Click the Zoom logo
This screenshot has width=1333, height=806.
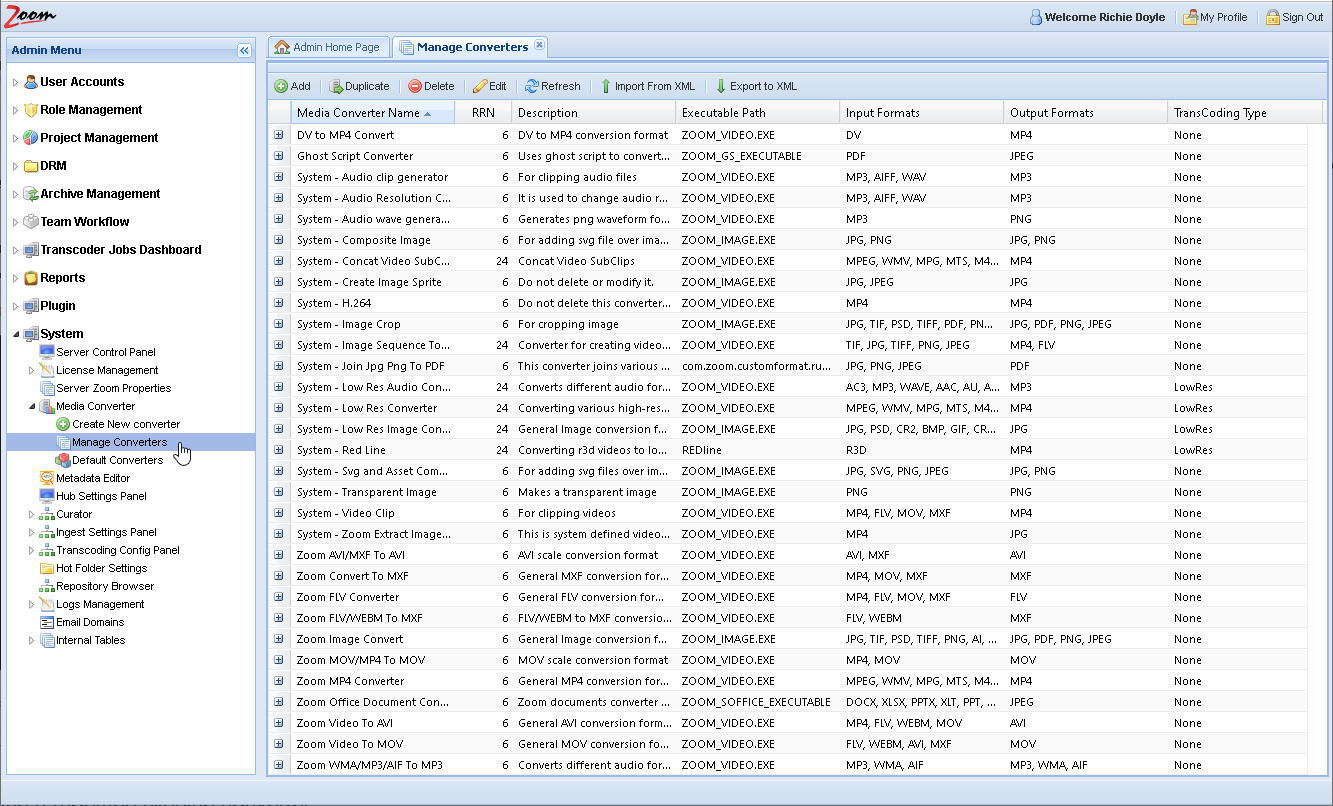coord(28,15)
